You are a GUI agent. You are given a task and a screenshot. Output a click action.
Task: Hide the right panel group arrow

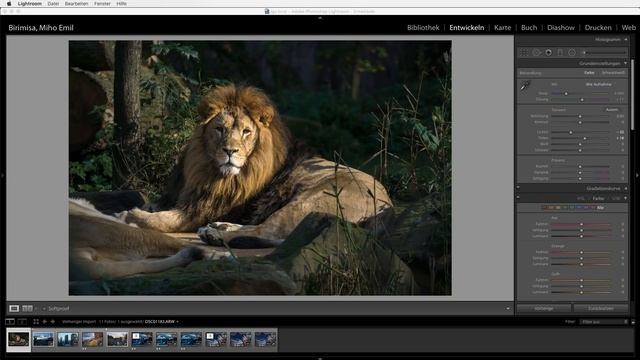(x=637, y=176)
